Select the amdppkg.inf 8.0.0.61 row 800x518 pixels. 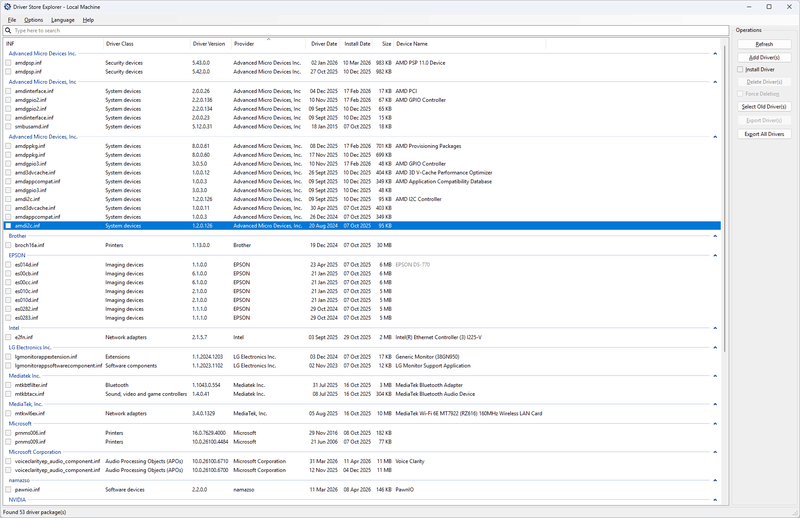(x=362, y=146)
